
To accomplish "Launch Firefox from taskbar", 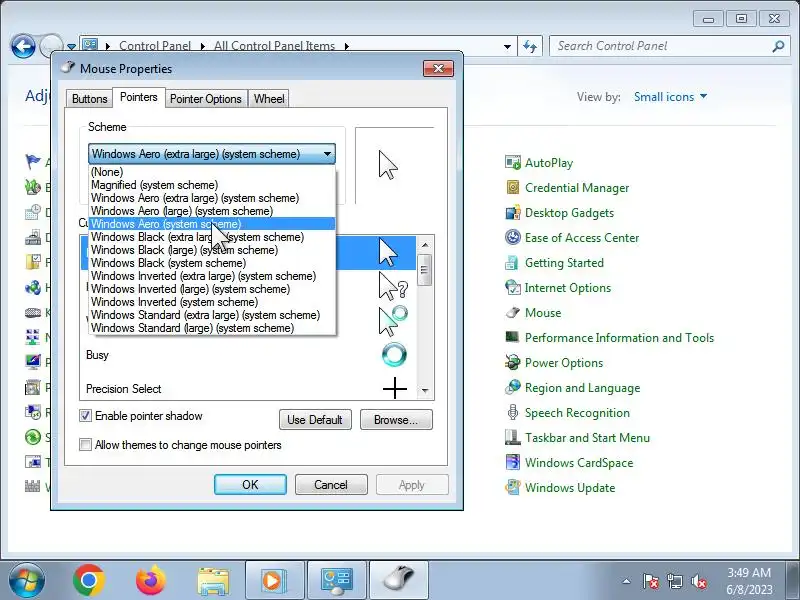I will pyautogui.click(x=151, y=581).
